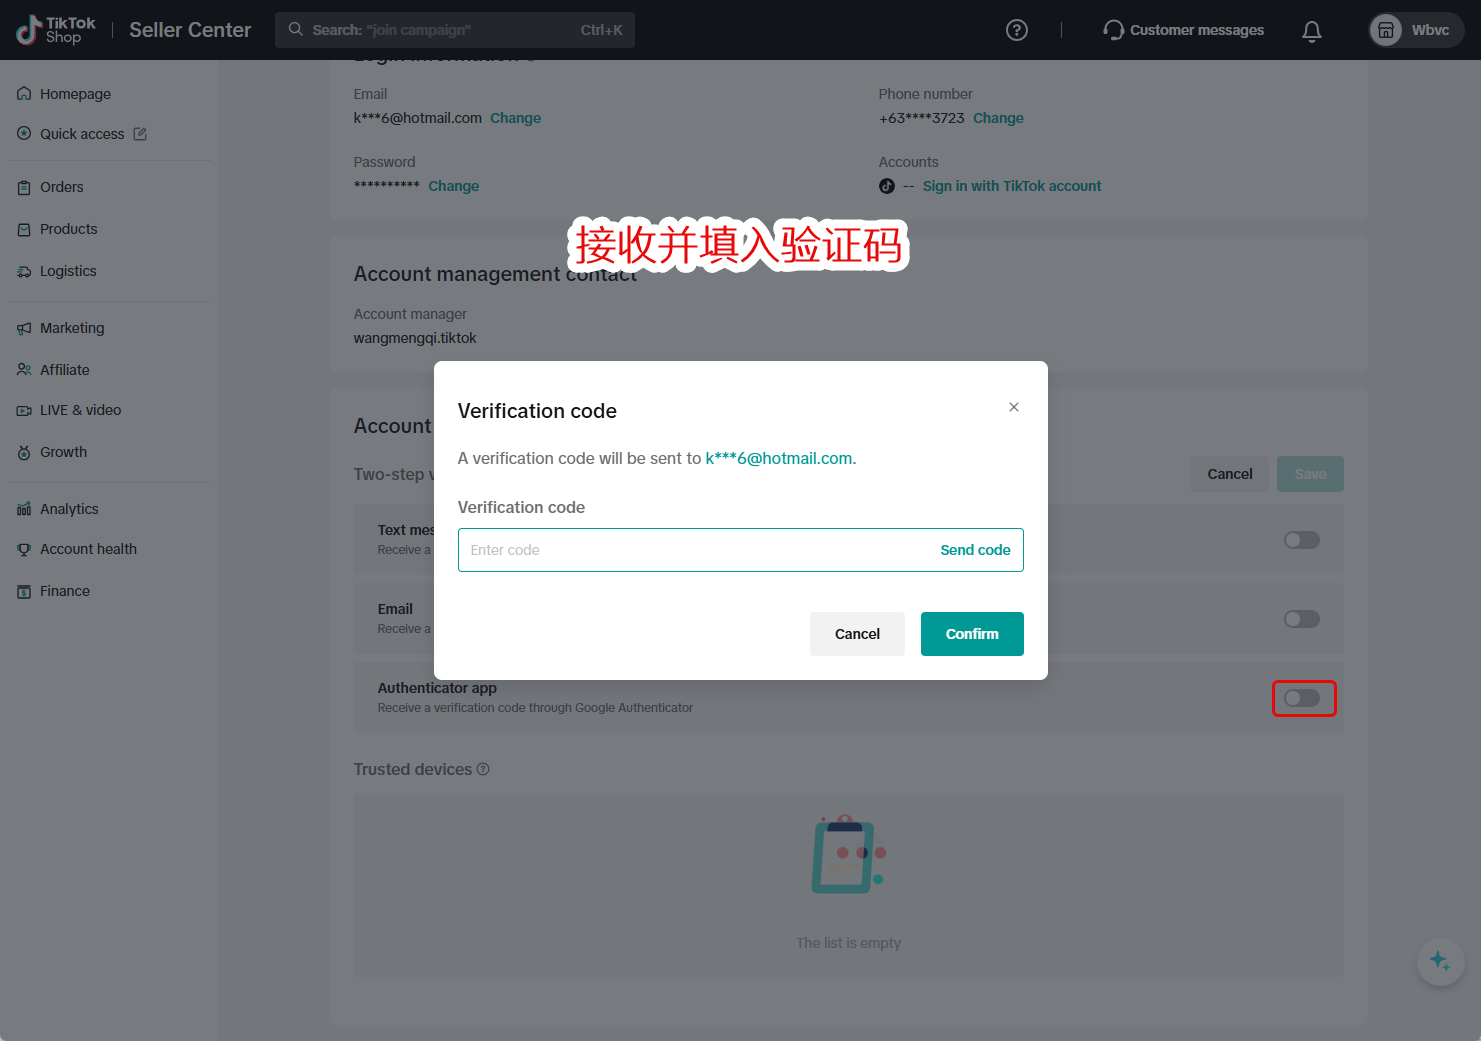The height and width of the screenshot is (1041, 1481).
Task: Open the AI assistant sparkle button
Action: (x=1440, y=961)
